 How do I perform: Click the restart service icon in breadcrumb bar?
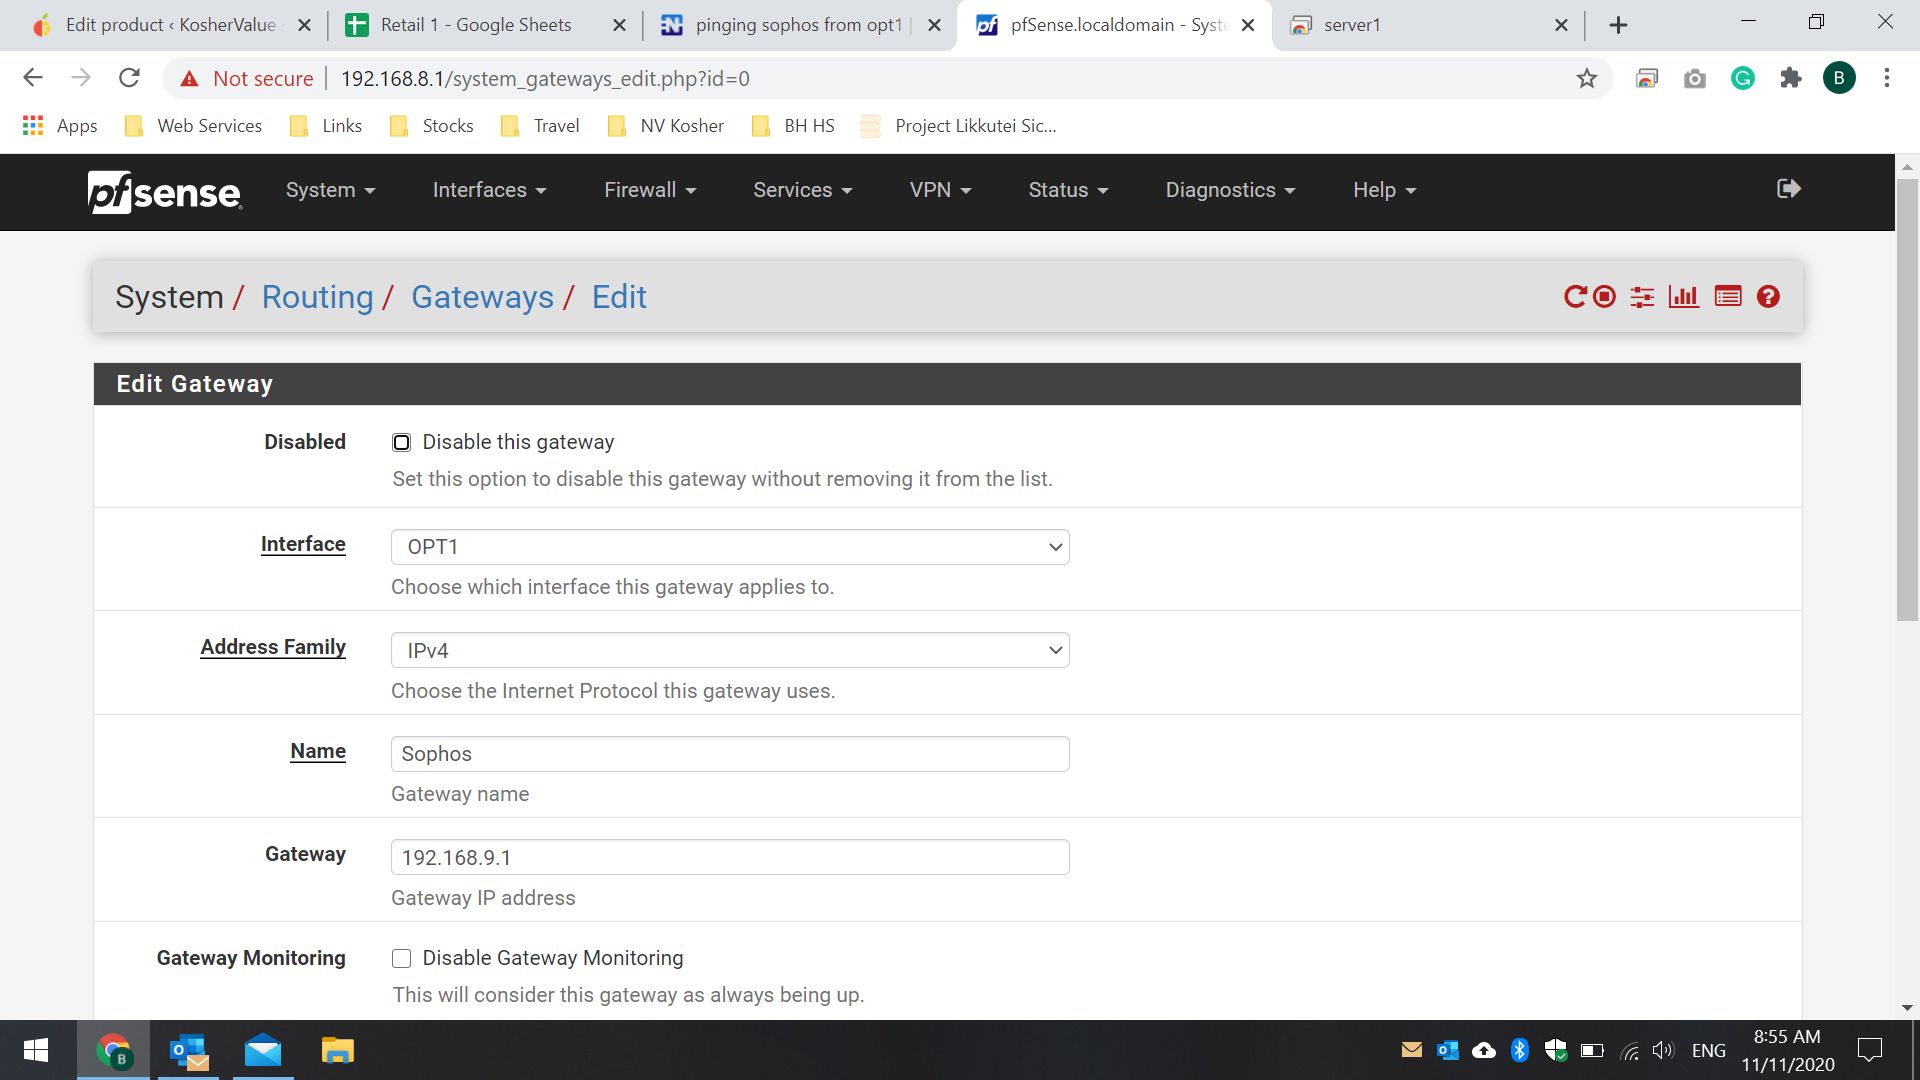pos(1575,297)
